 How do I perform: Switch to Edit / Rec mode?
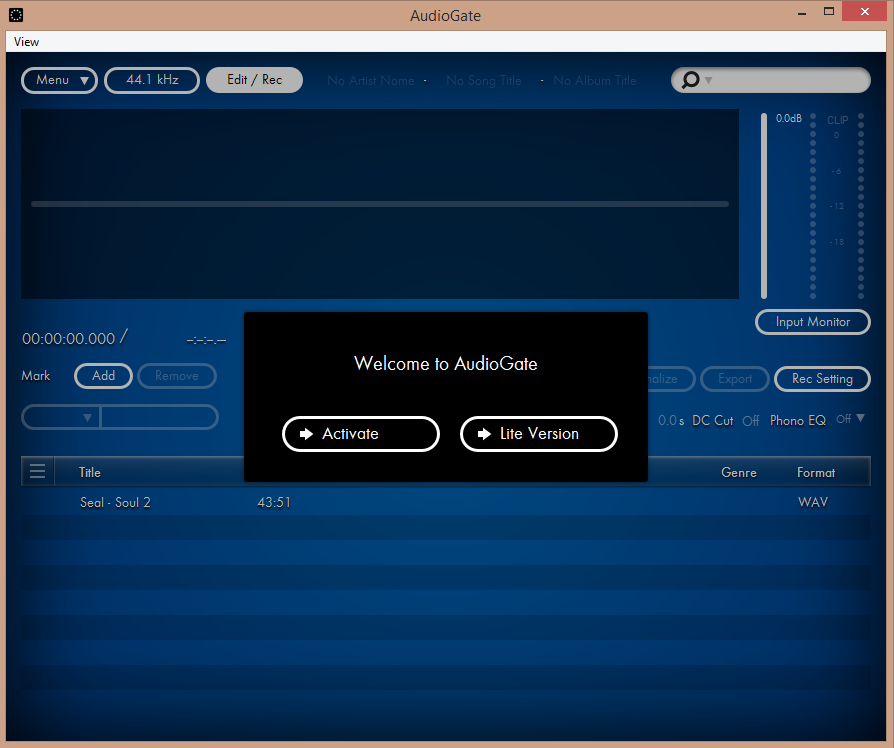pos(254,80)
